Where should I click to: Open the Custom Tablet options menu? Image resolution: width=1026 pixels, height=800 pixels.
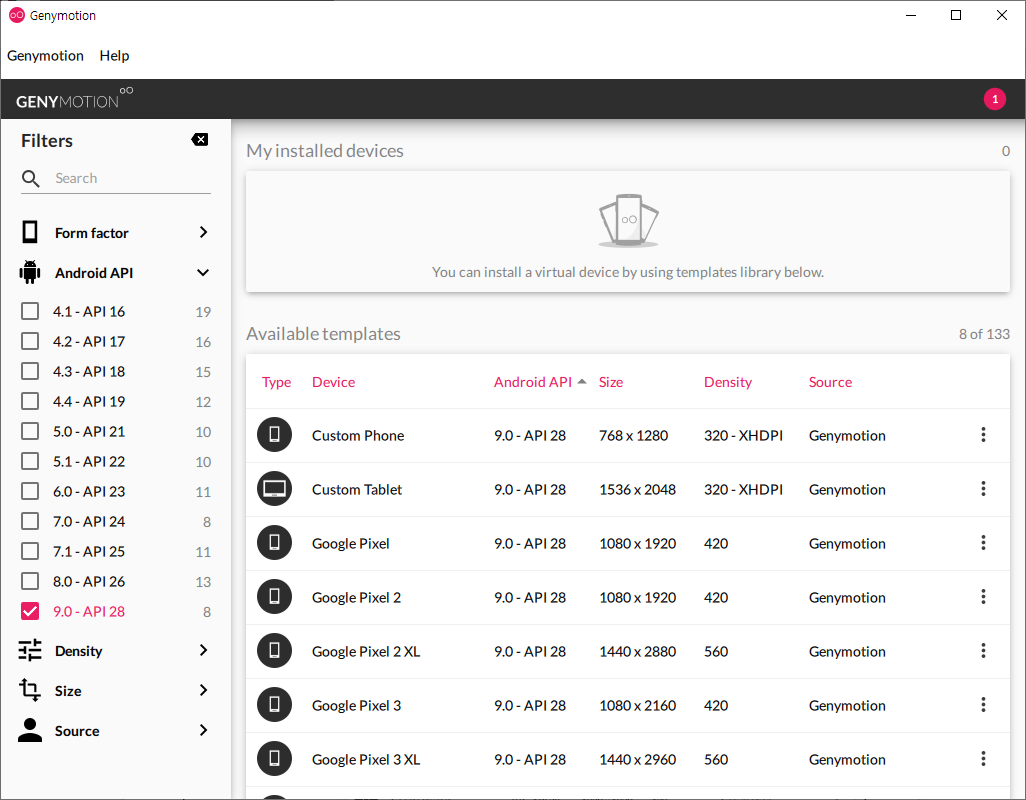pyautogui.click(x=983, y=489)
